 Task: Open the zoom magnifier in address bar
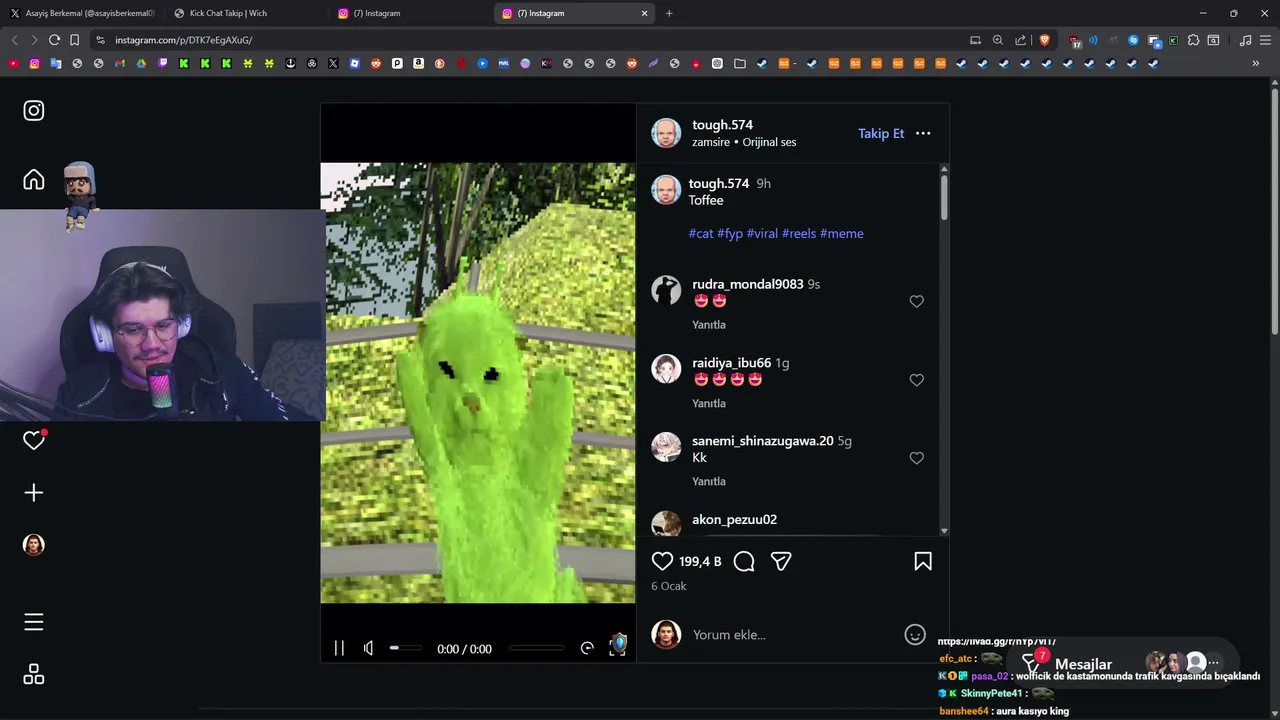pyautogui.click(x=998, y=40)
